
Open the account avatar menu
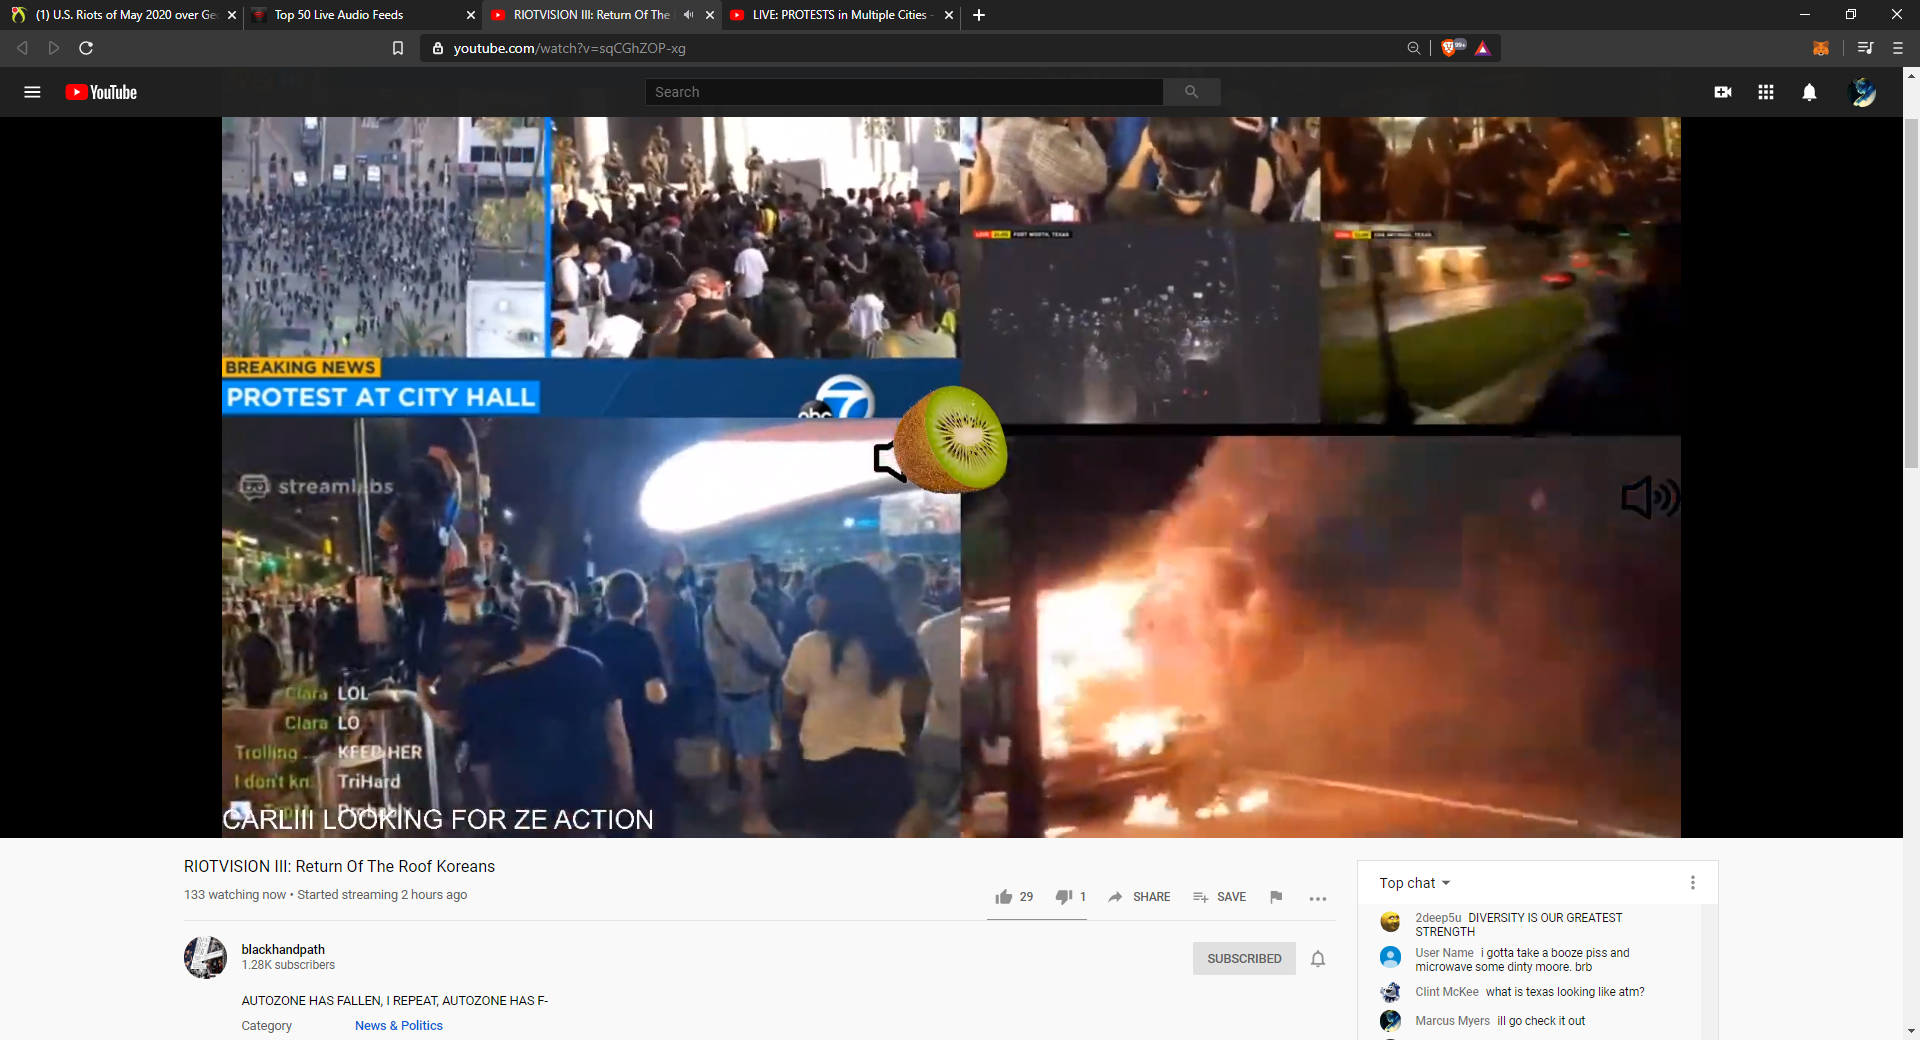[1863, 92]
